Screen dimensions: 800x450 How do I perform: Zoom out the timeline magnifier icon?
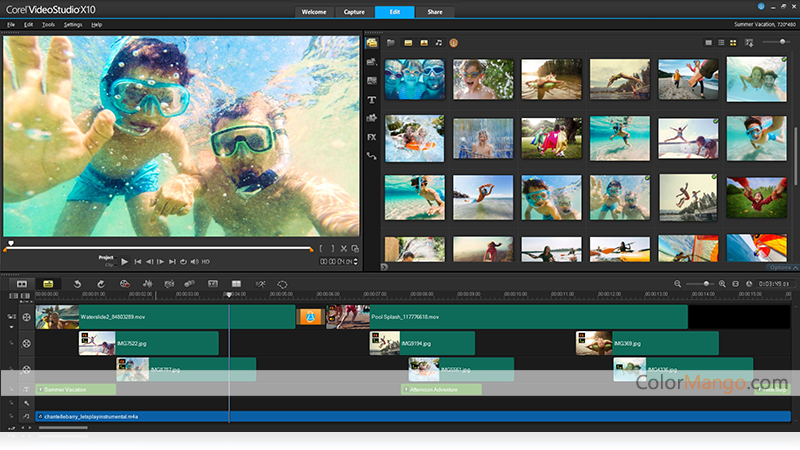pyautogui.click(x=678, y=284)
